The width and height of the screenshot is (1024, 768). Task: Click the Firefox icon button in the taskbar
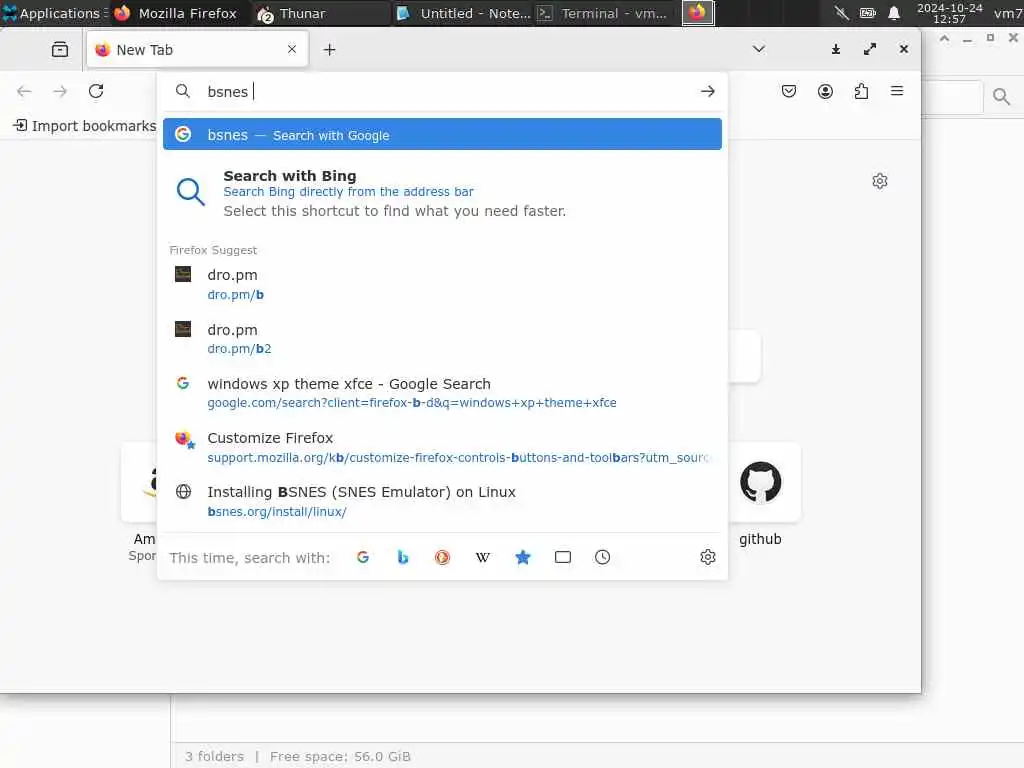pyautogui.click(x=698, y=12)
